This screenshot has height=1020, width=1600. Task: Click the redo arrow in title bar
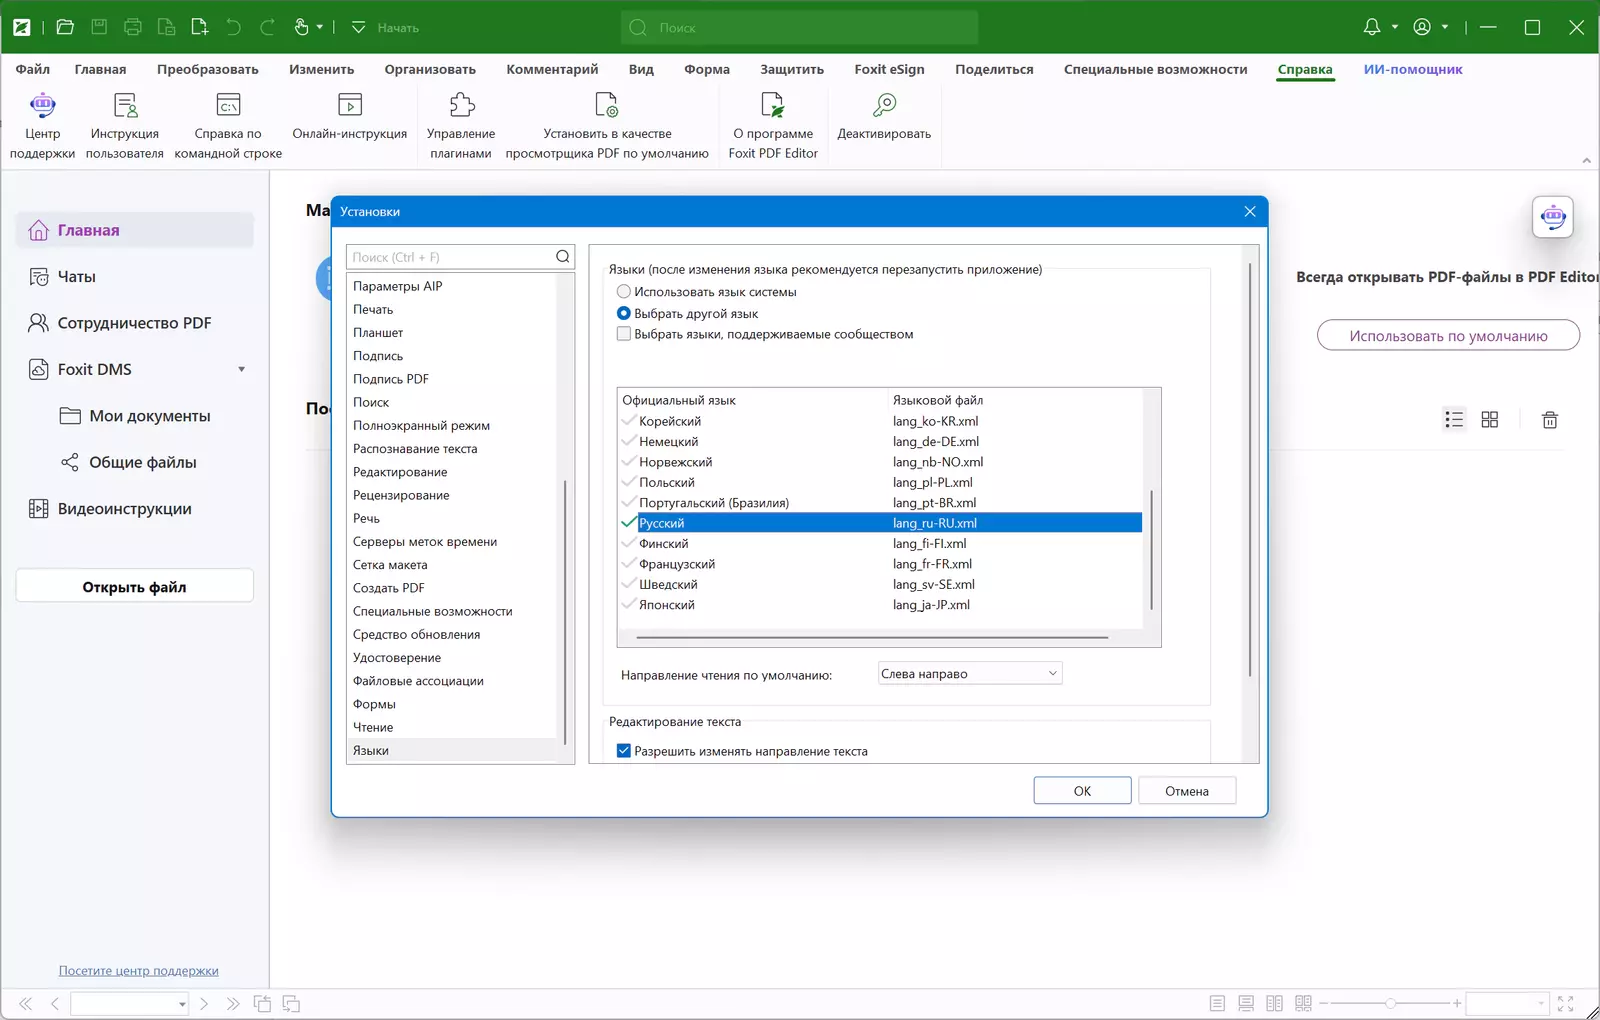(267, 27)
